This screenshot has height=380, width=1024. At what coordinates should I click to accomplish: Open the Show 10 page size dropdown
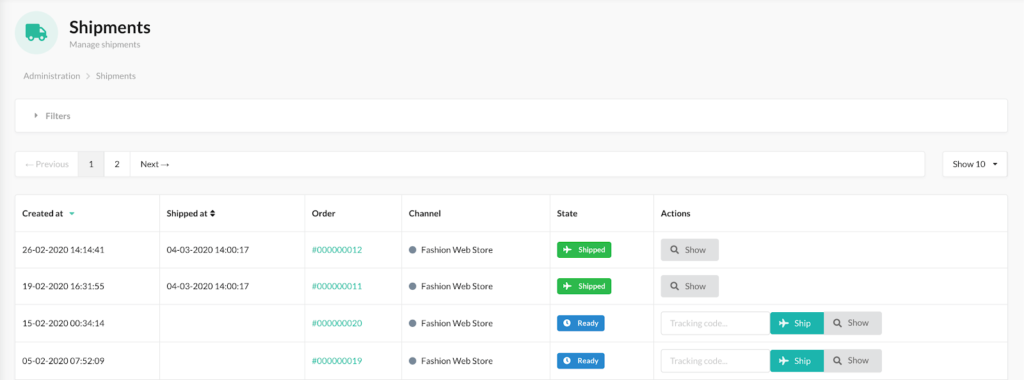pyautogui.click(x=974, y=165)
